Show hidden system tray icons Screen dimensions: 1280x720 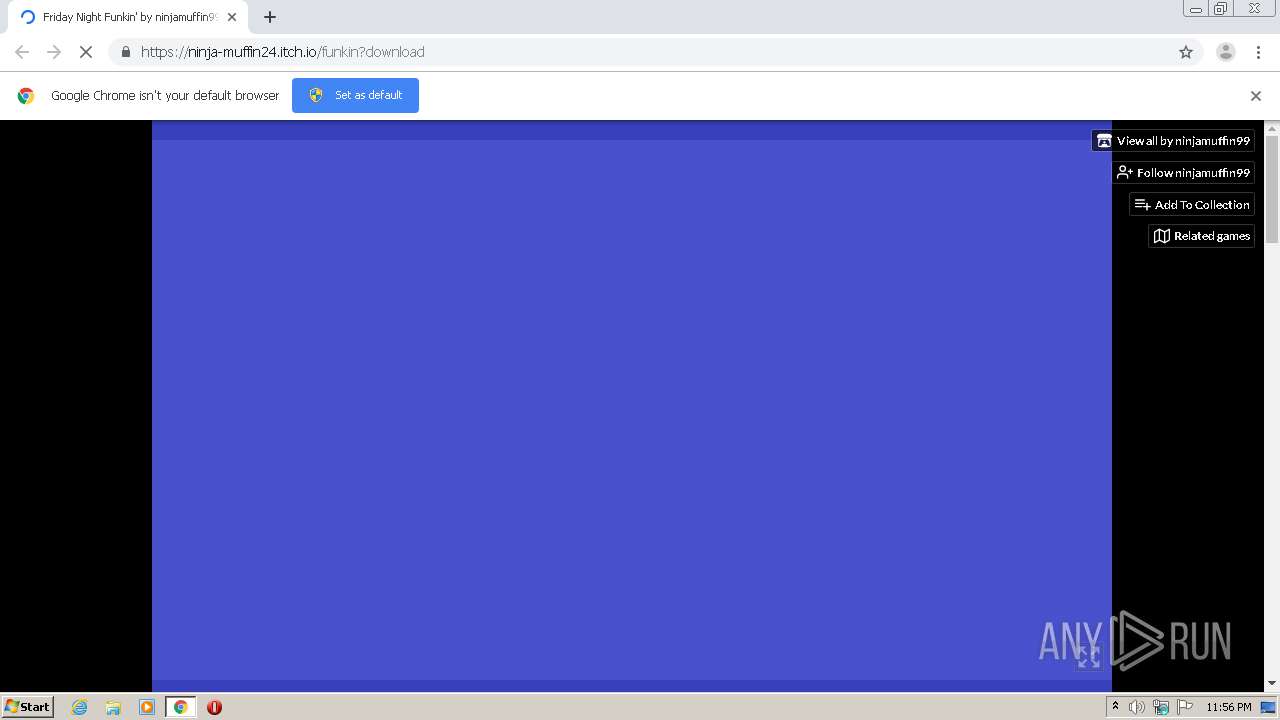1115,707
